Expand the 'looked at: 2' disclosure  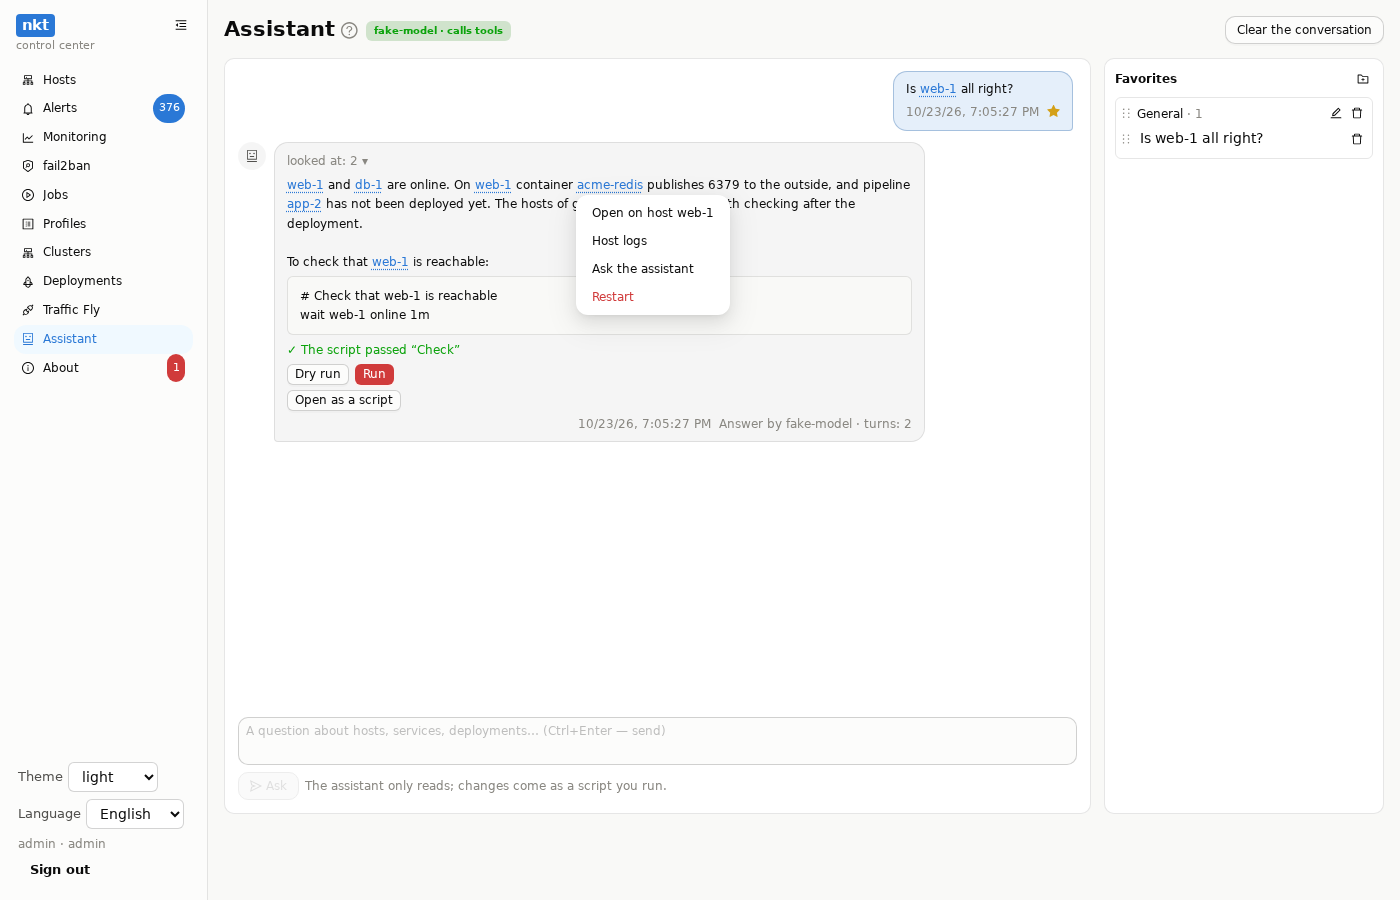pyautogui.click(x=327, y=161)
